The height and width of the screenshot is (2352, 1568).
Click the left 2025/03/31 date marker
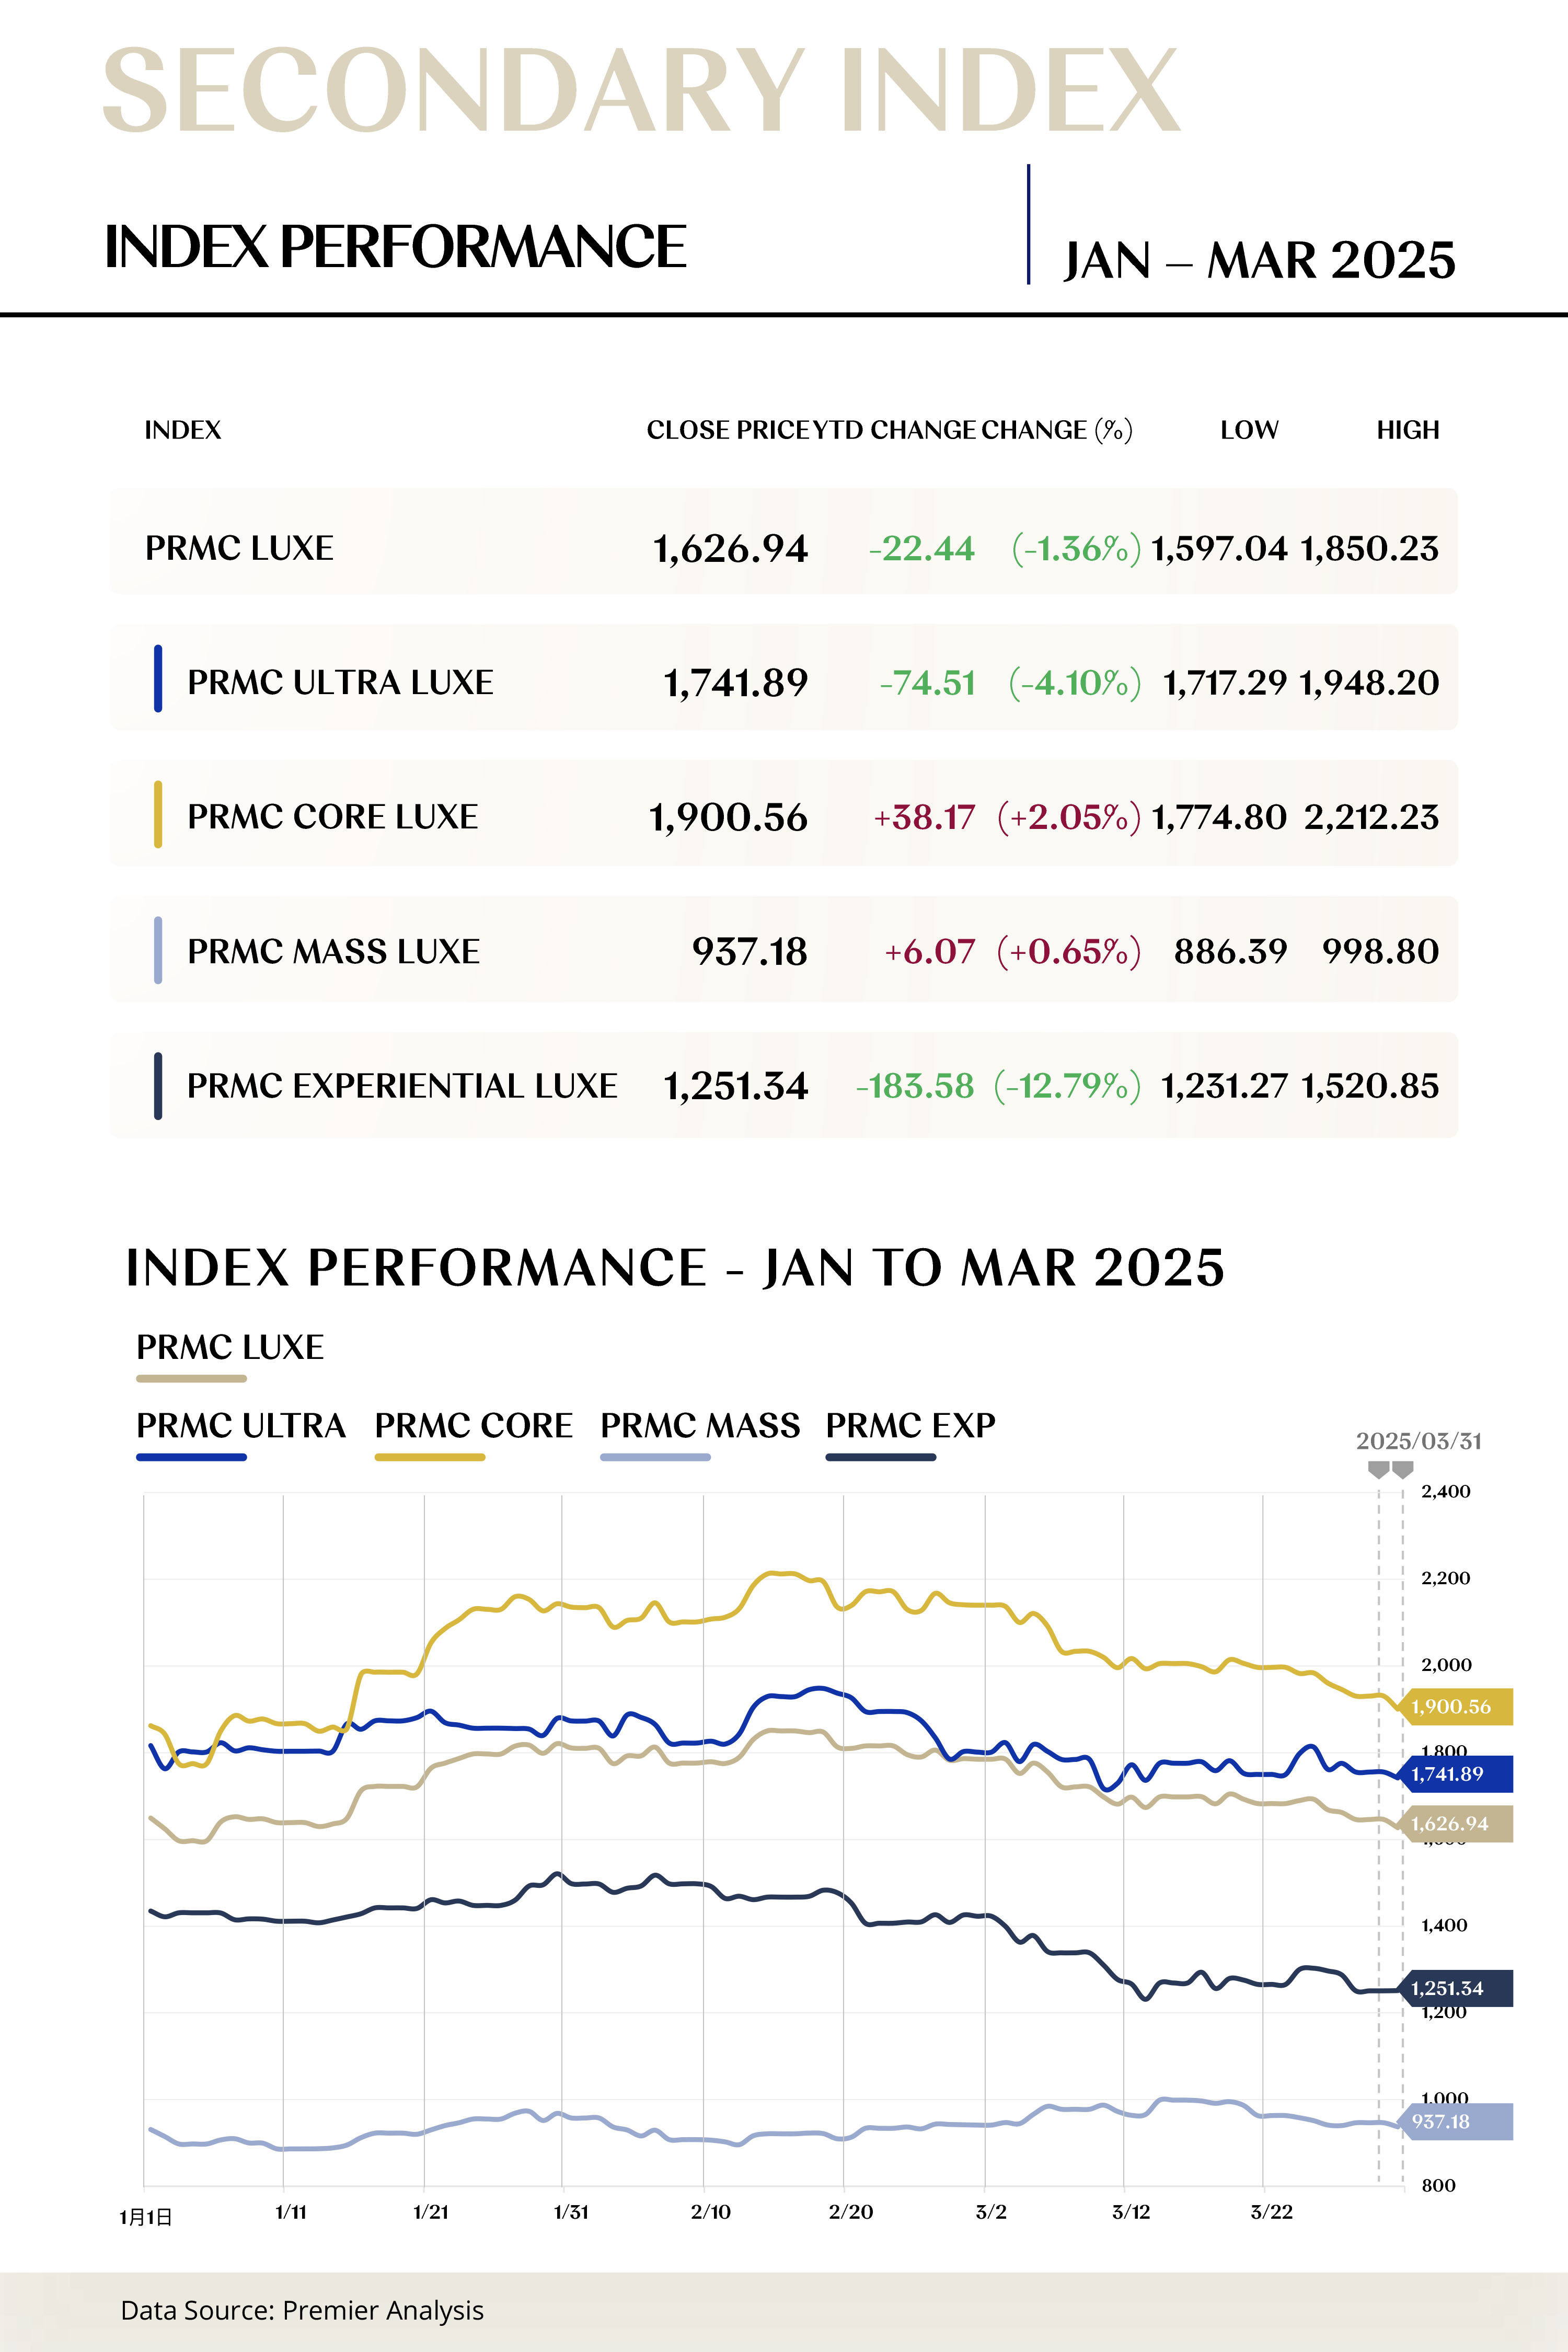click(1378, 1469)
